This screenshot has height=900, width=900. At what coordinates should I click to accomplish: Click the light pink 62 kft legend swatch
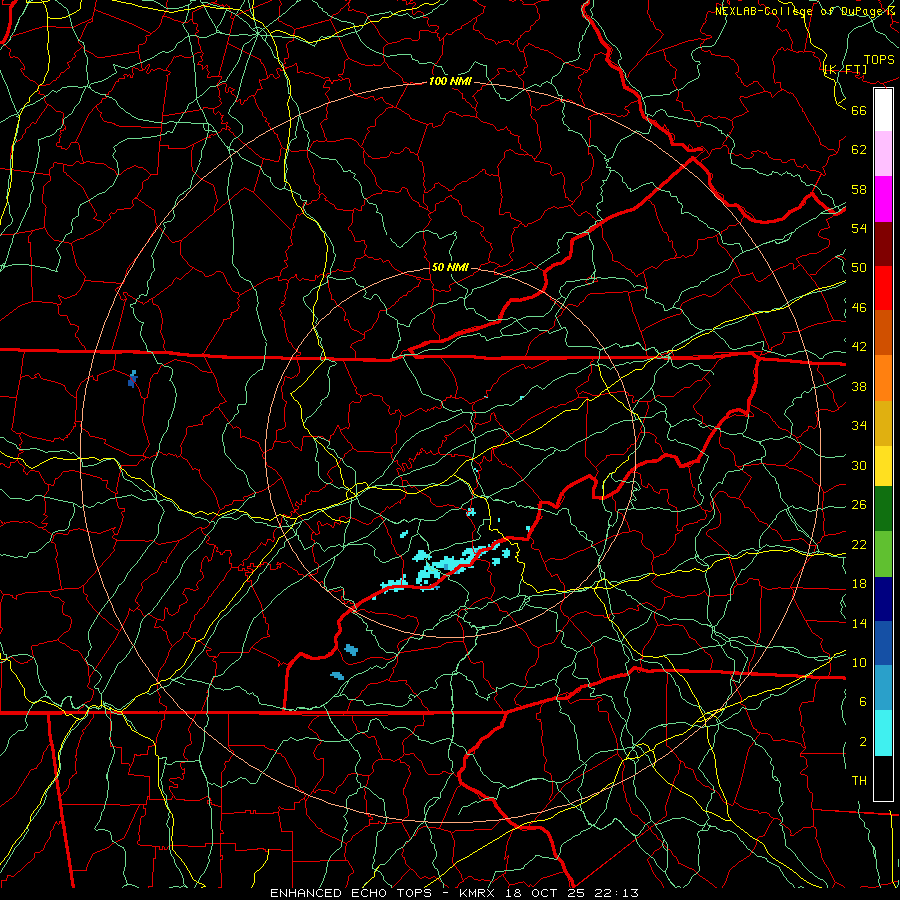[883, 154]
